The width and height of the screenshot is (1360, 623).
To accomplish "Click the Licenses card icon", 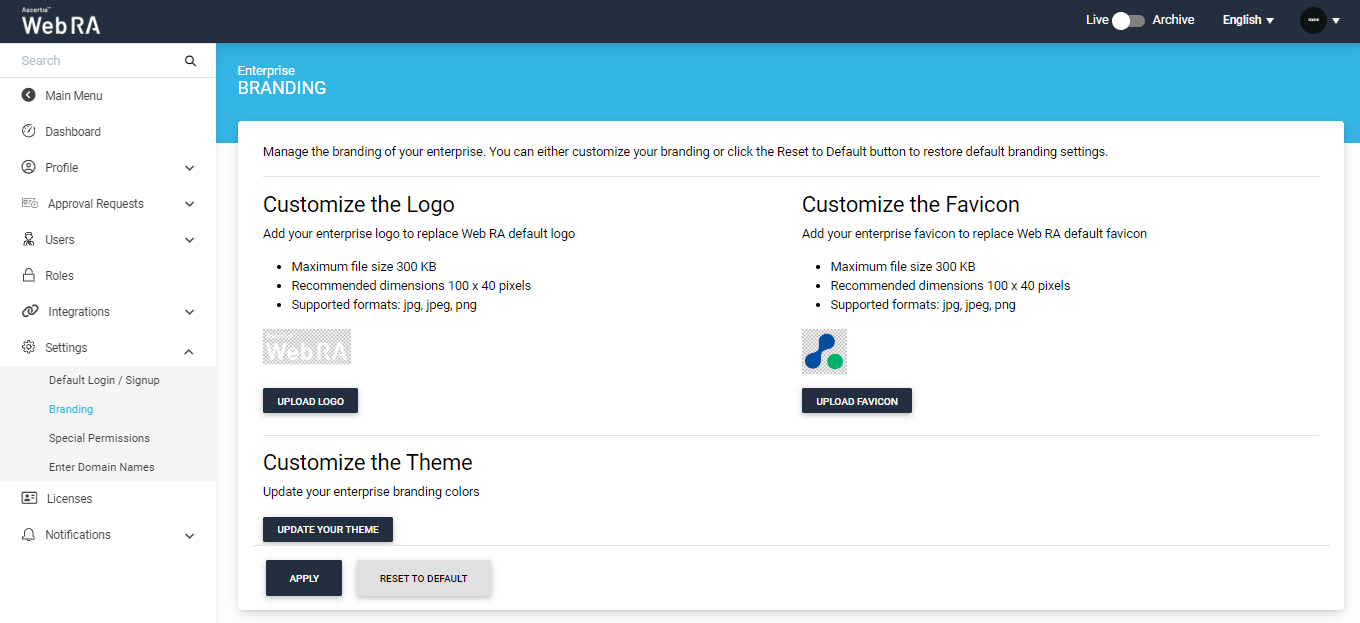I will coord(30,499).
